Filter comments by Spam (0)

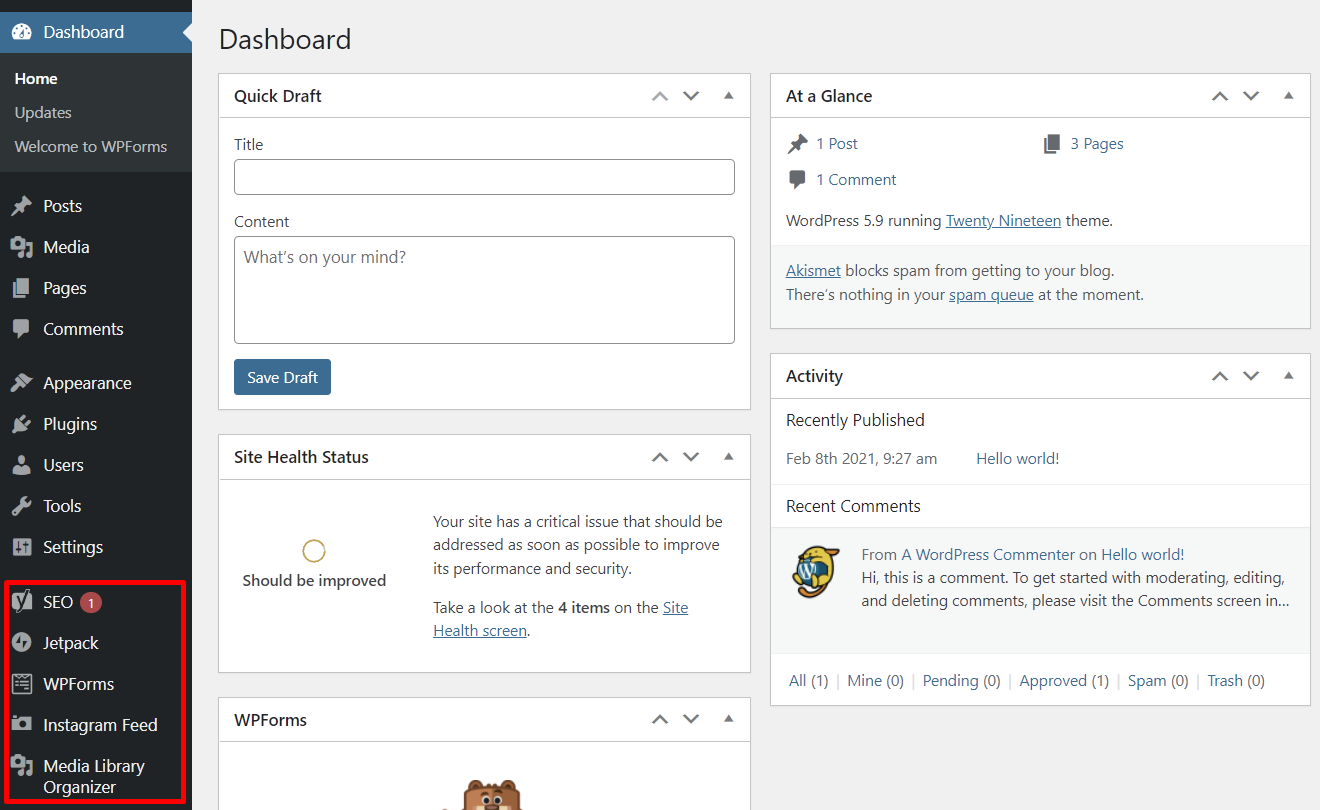point(1158,681)
